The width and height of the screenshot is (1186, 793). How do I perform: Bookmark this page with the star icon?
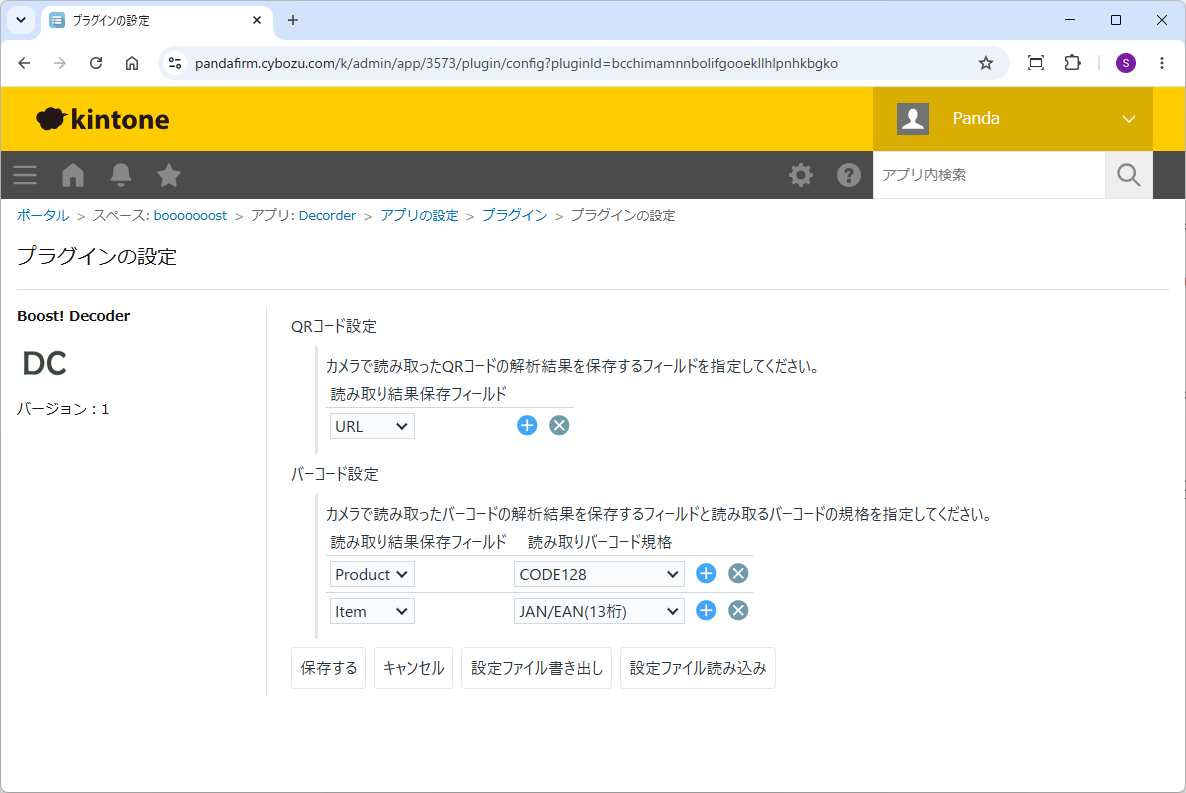point(986,63)
